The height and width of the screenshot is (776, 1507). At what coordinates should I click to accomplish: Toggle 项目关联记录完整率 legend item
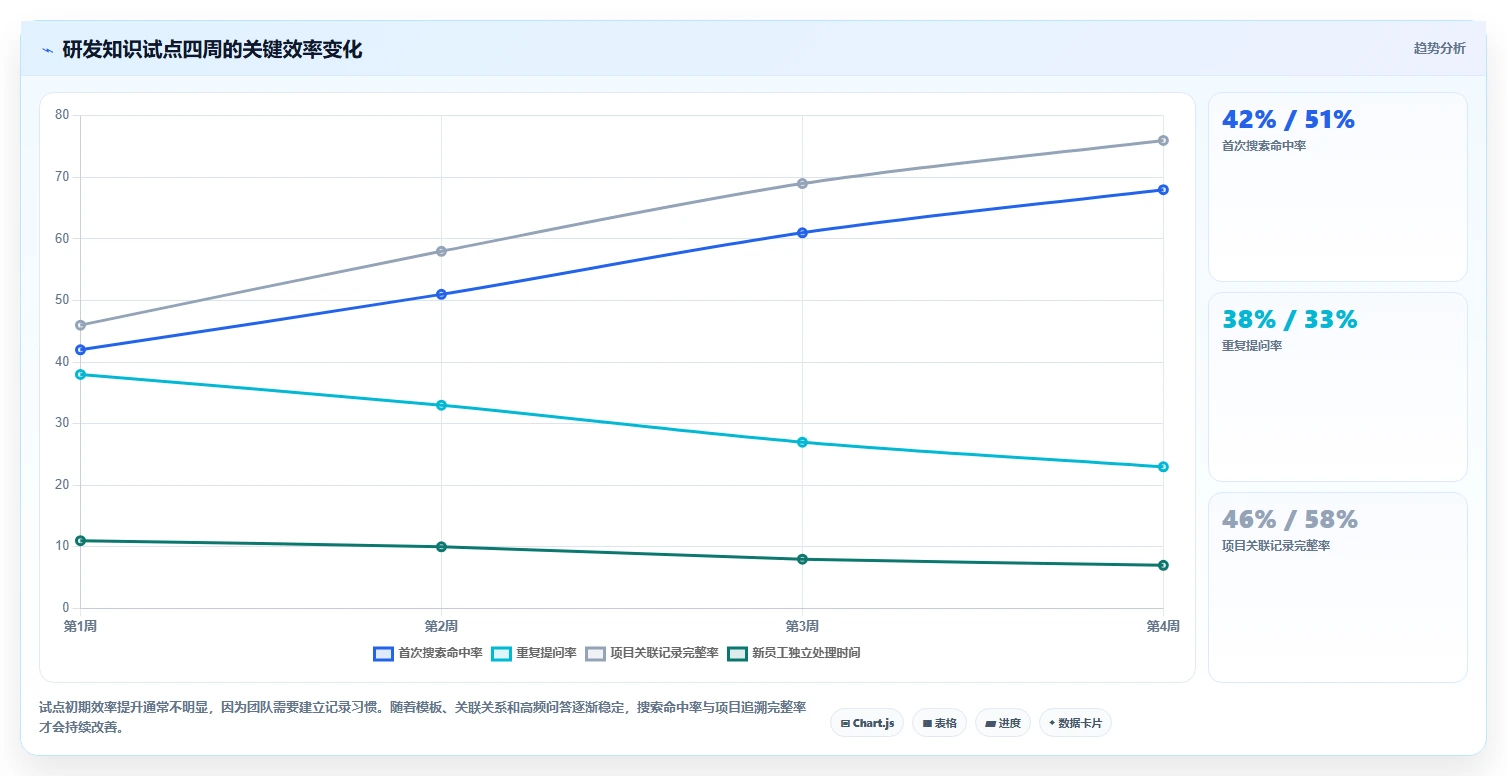(651, 653)
